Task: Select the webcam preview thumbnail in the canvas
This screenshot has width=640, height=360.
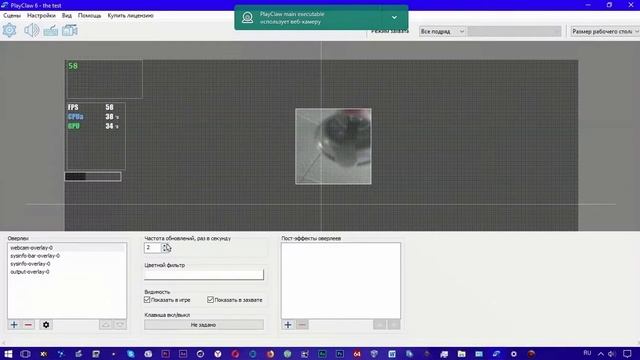Action: coord(333,146)
